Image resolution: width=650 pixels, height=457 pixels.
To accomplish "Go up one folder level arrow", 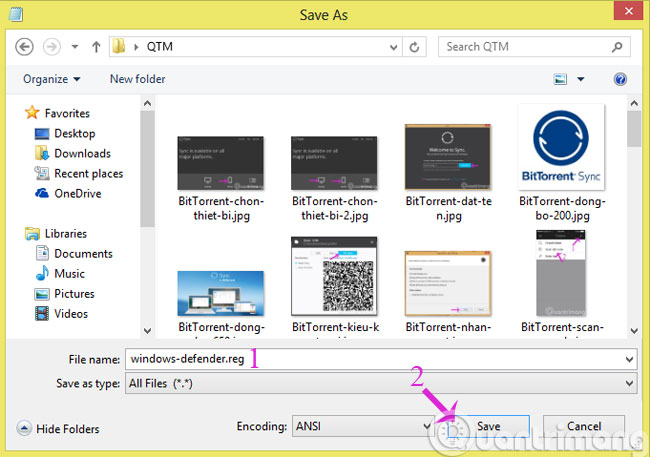I will click(x=96, y=47).
